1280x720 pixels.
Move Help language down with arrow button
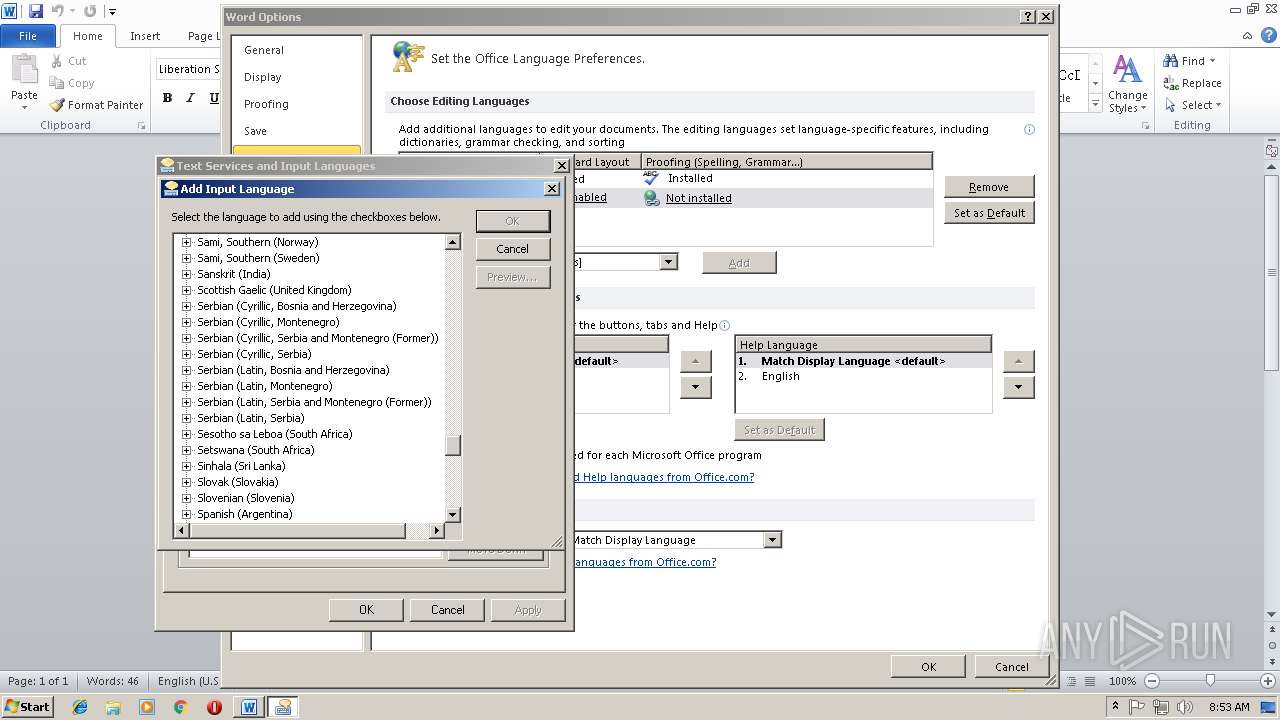1018,387
